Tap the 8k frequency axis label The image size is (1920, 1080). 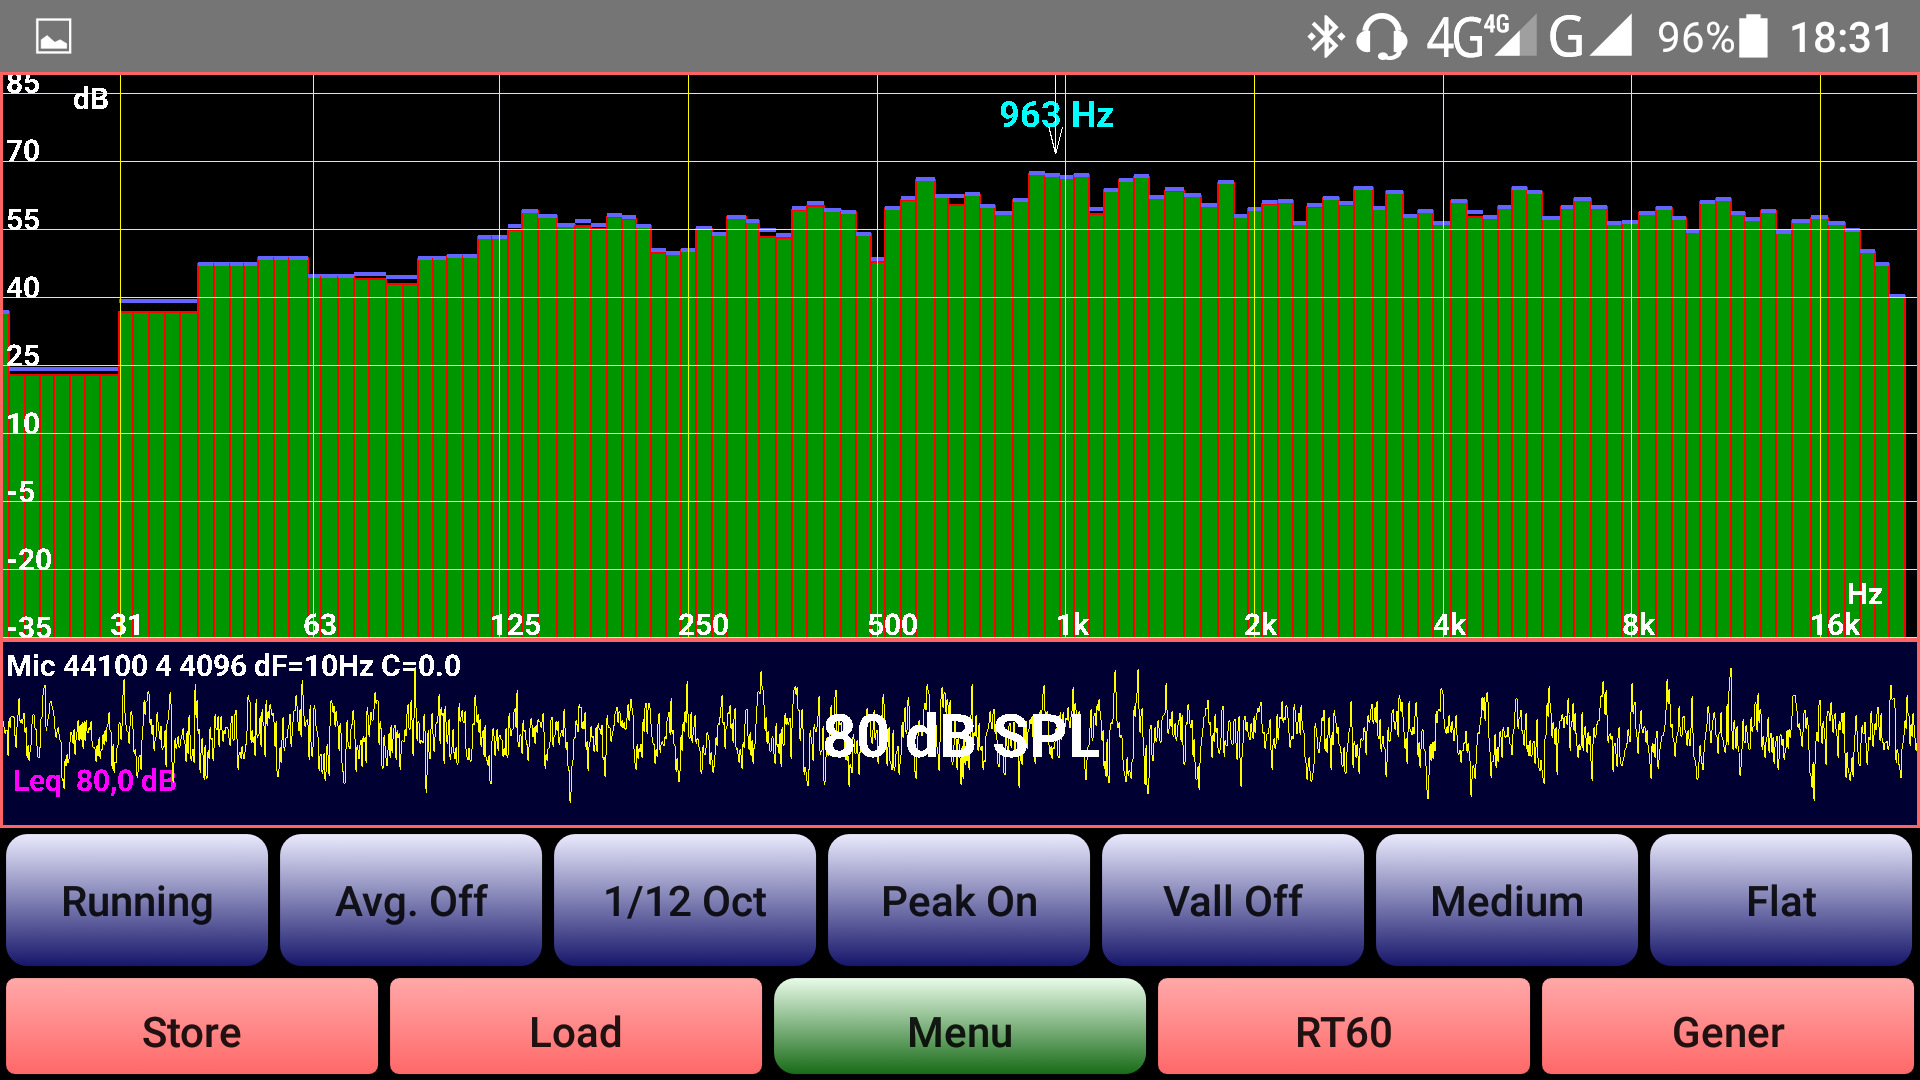pyautogui.click(x=1638, y=625)
